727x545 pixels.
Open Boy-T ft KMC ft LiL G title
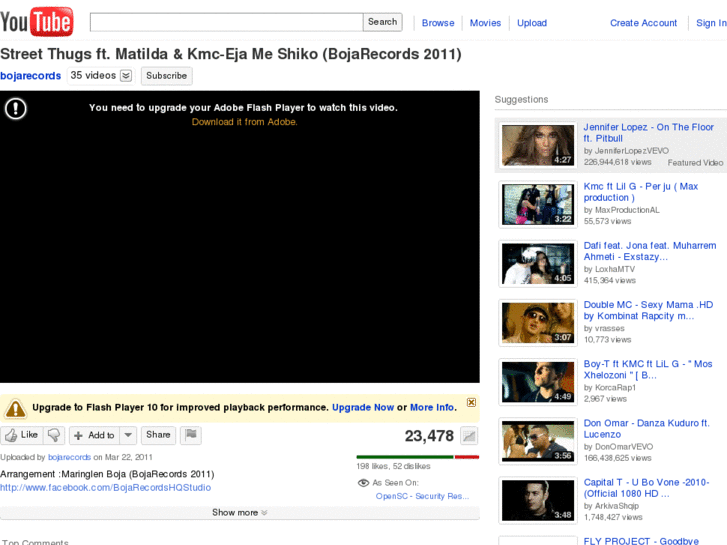coord(648,370)
